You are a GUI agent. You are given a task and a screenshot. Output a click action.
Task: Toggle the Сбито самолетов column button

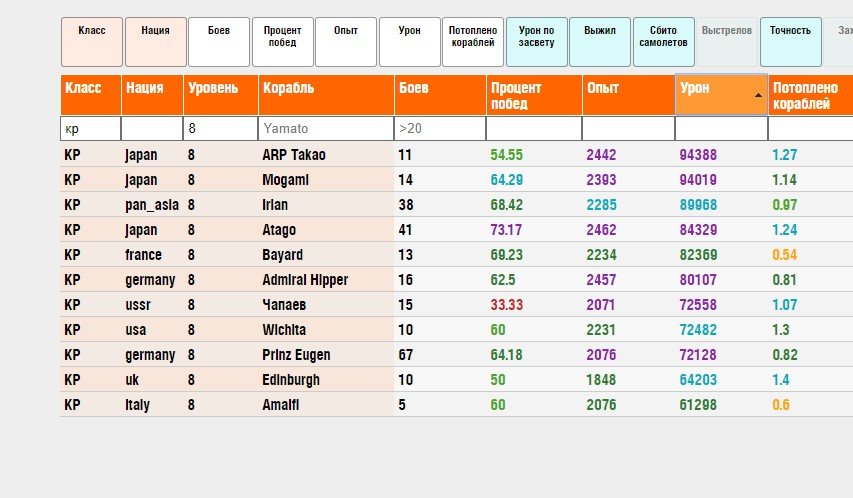pos(664,42)
